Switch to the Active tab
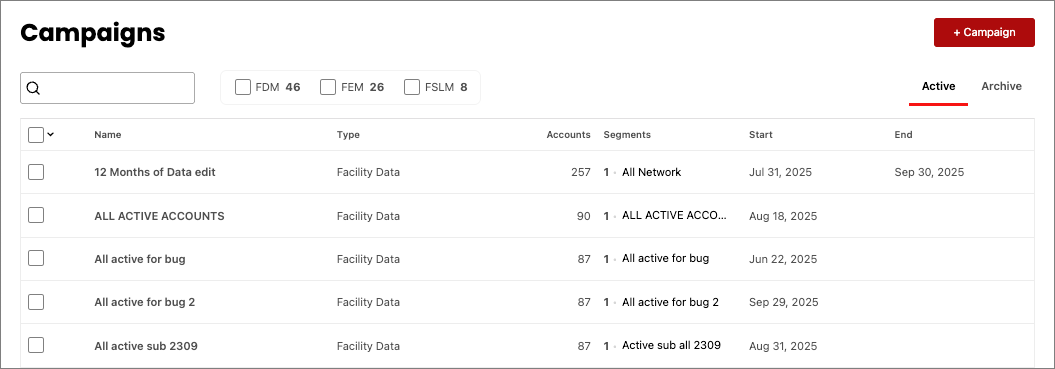Image resolution: width=1055 pixels, height=369 pixels. point(938,86)
